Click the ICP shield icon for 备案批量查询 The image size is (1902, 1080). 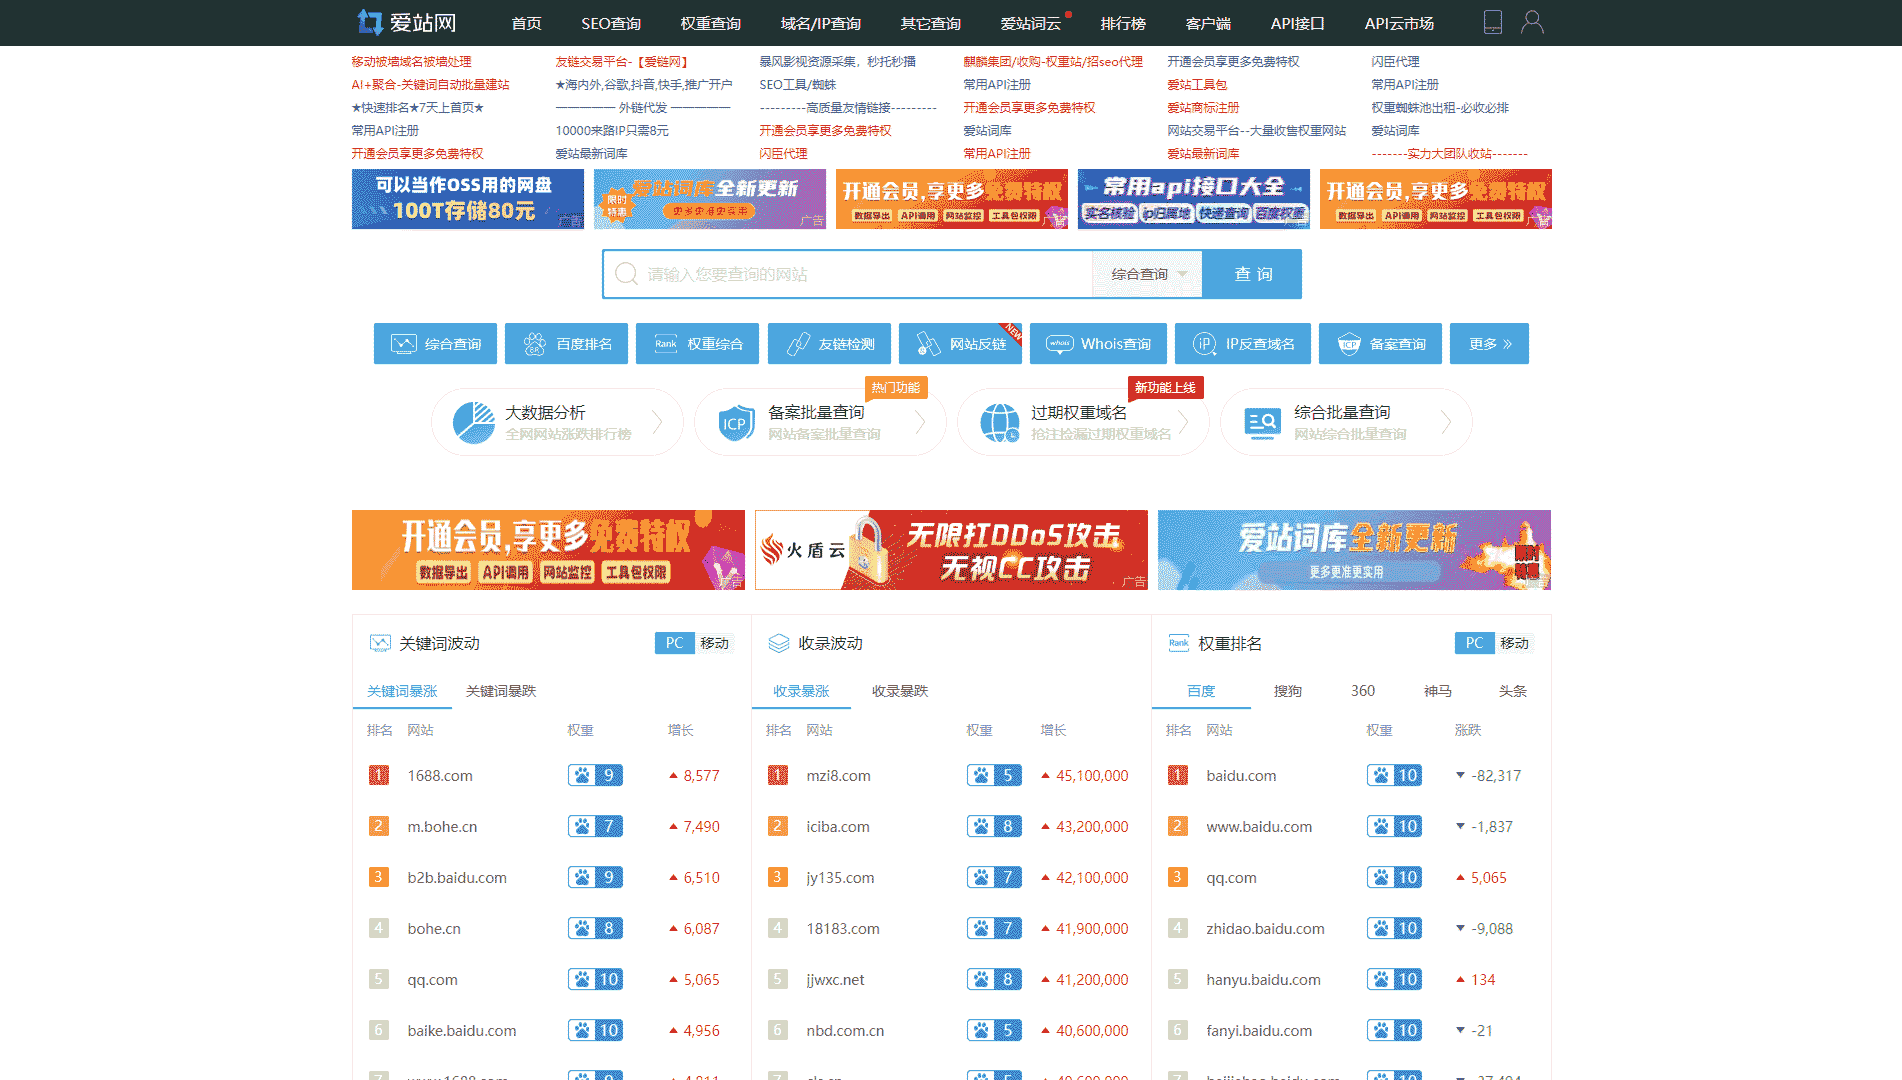coord(736,423)
